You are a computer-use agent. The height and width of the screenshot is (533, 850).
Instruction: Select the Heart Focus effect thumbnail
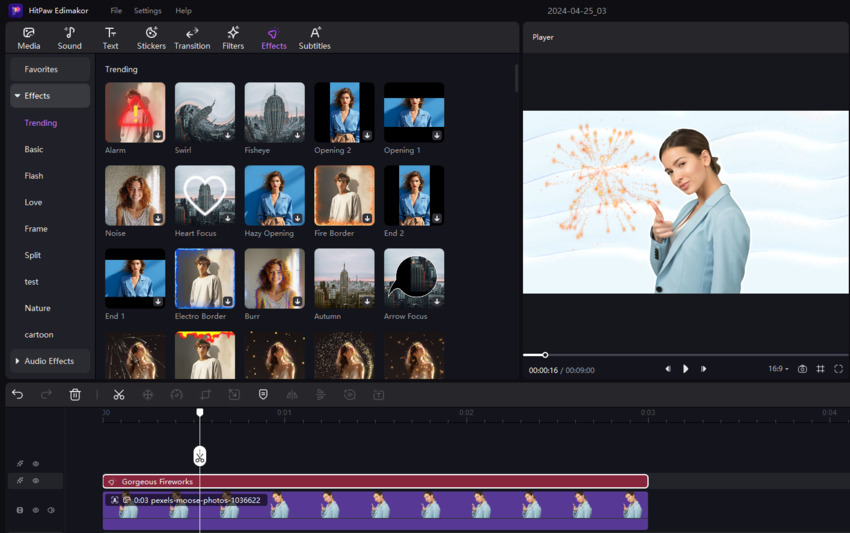[205, 196]
